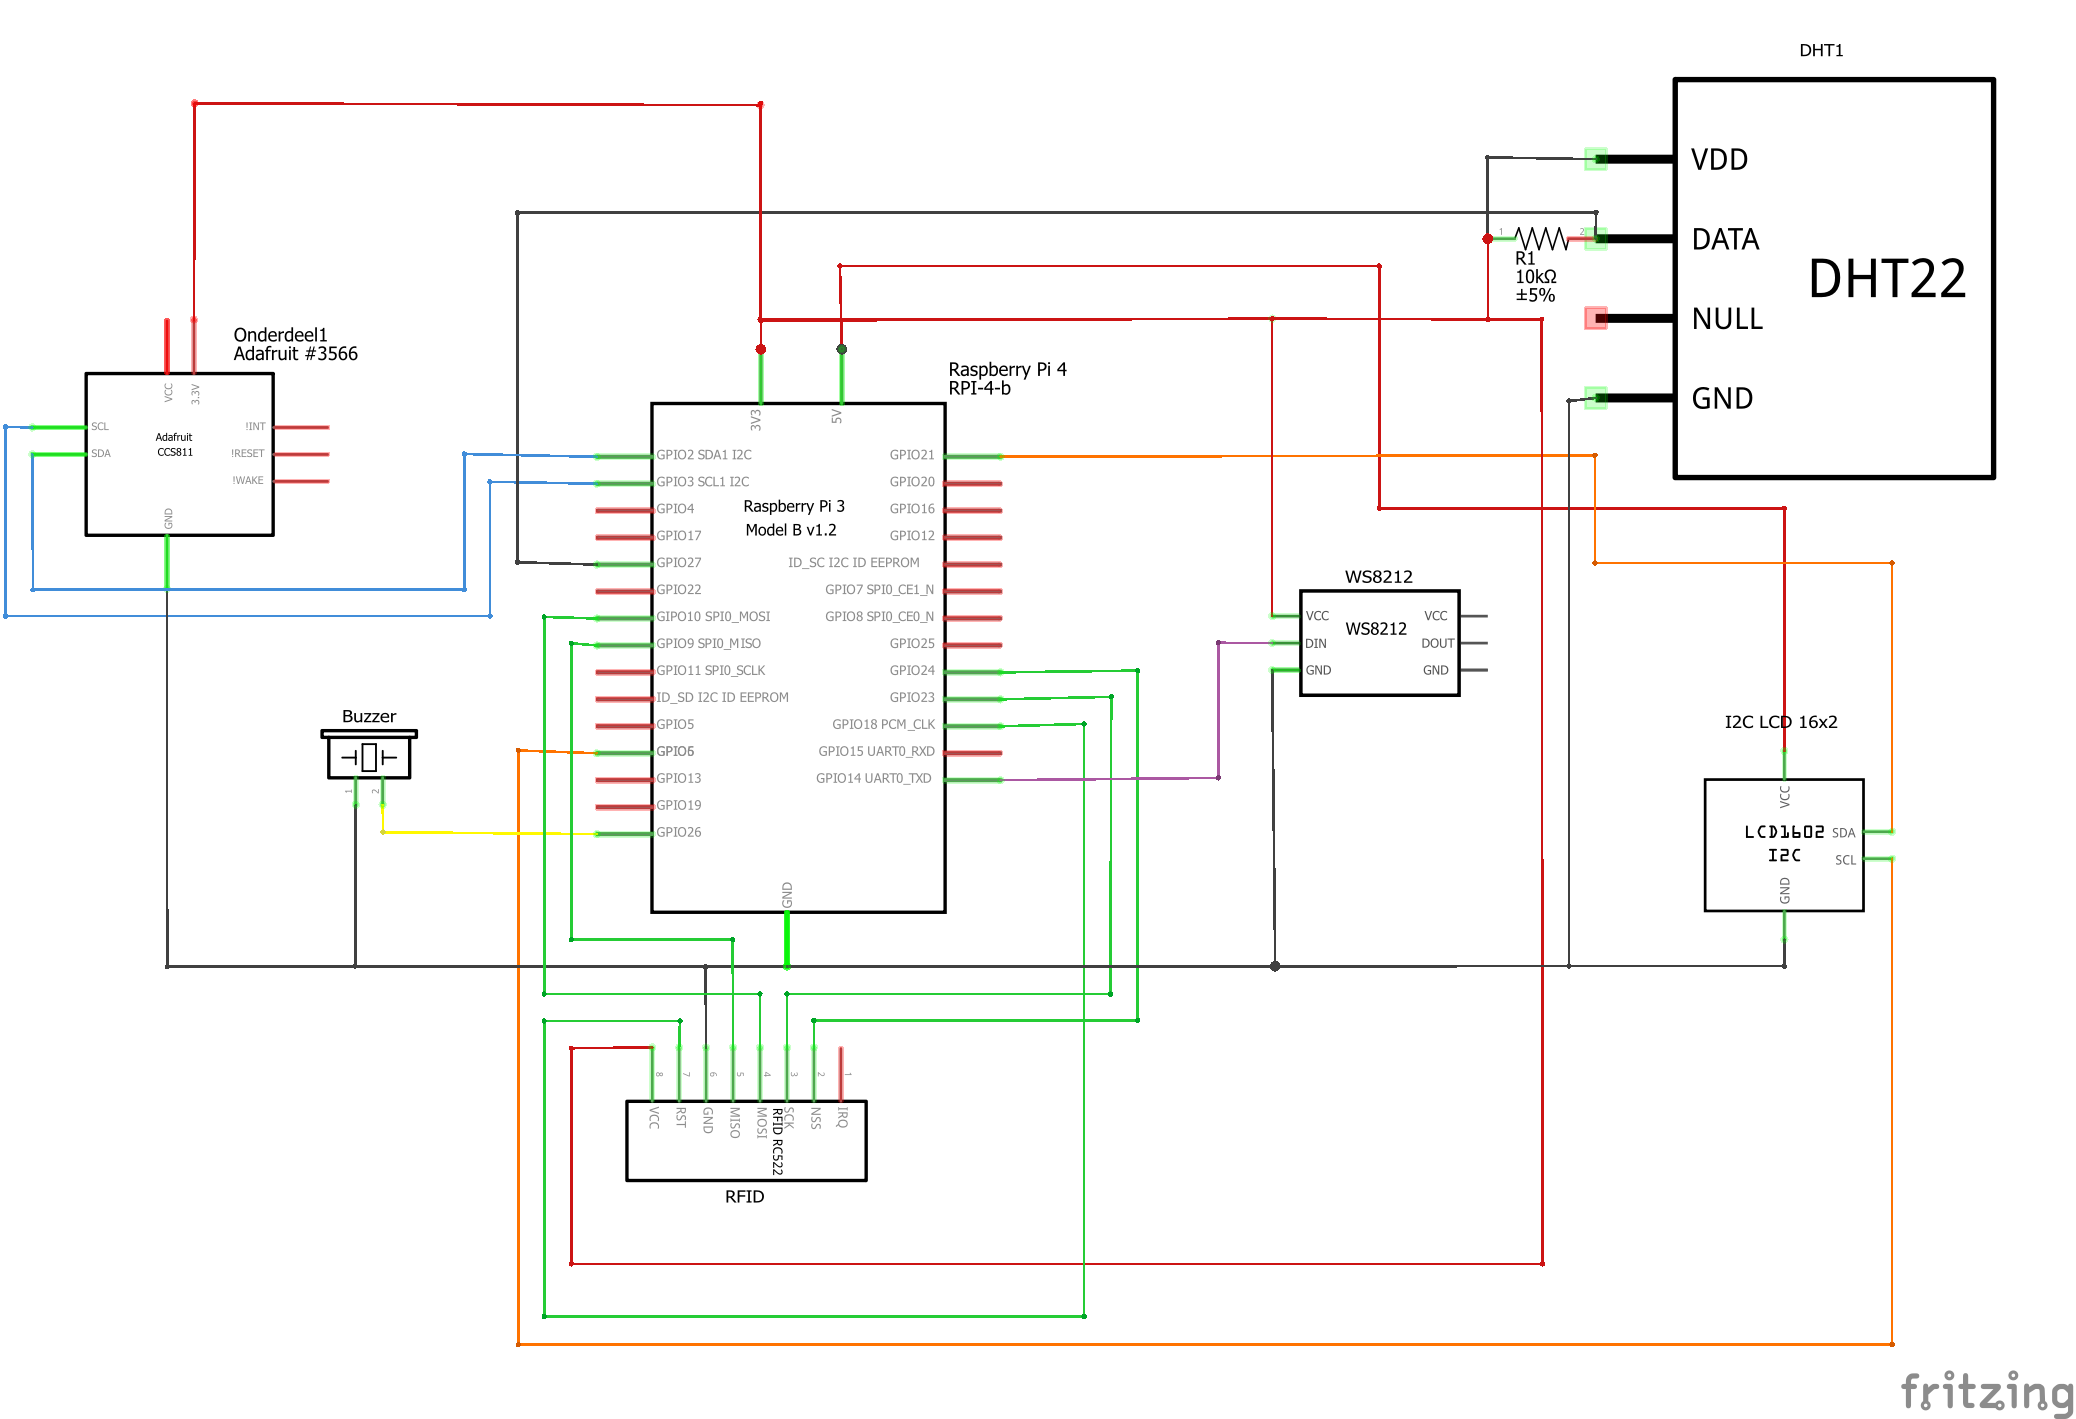Select the GPIO24 pin label
This screenshot has width=2076, height=1419.
coord(912,671)
